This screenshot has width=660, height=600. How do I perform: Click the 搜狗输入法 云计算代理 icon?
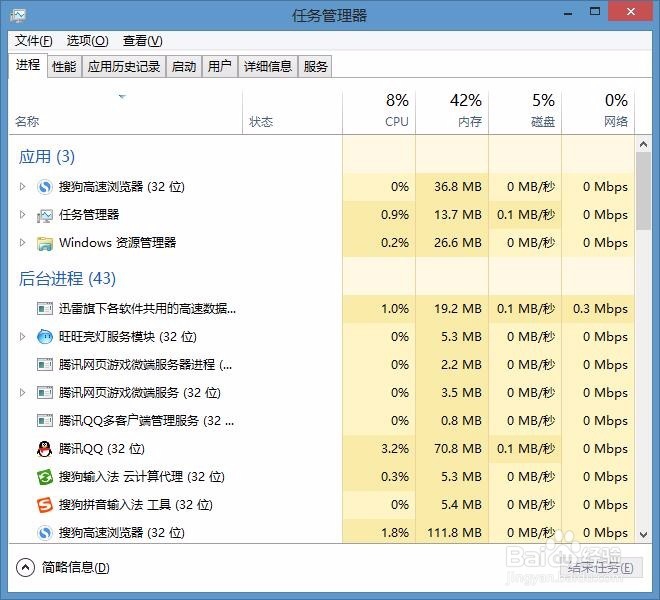point(45,477)
